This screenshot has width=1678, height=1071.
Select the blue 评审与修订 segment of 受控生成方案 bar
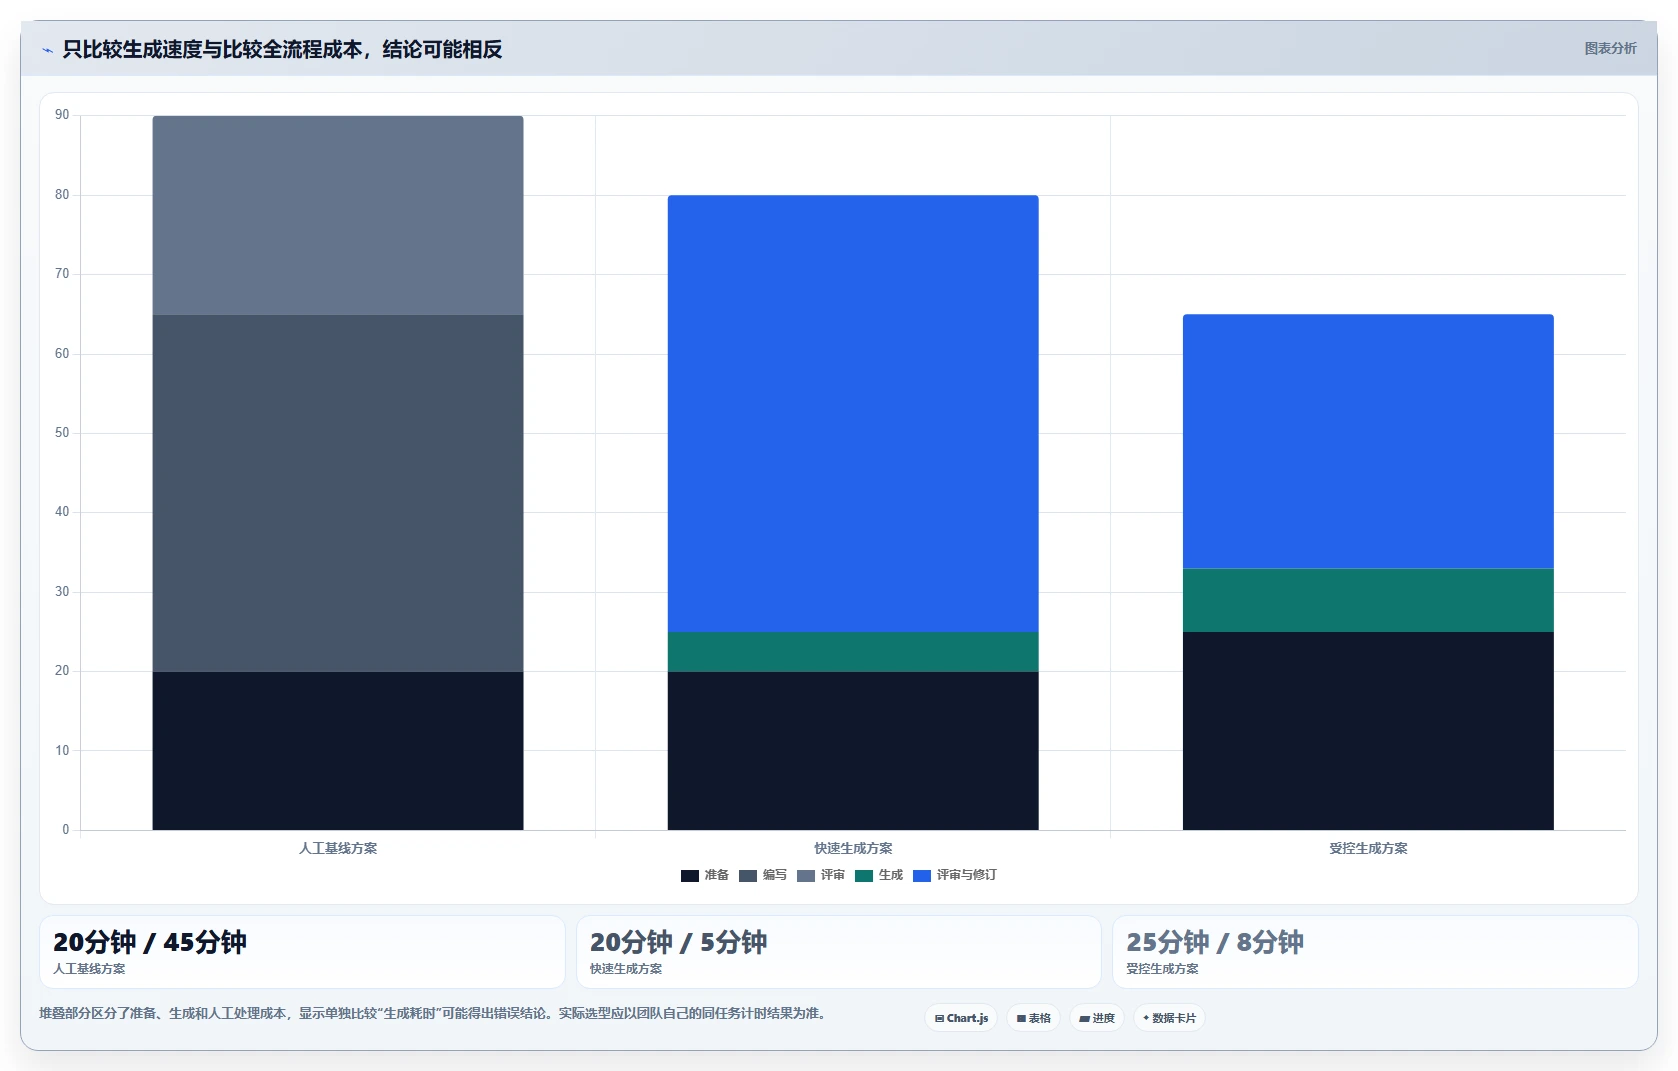click(x=1368, y=441)
